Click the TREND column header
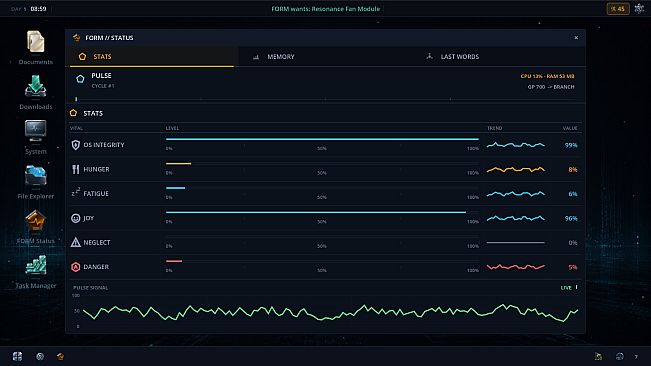 (494, 128)
